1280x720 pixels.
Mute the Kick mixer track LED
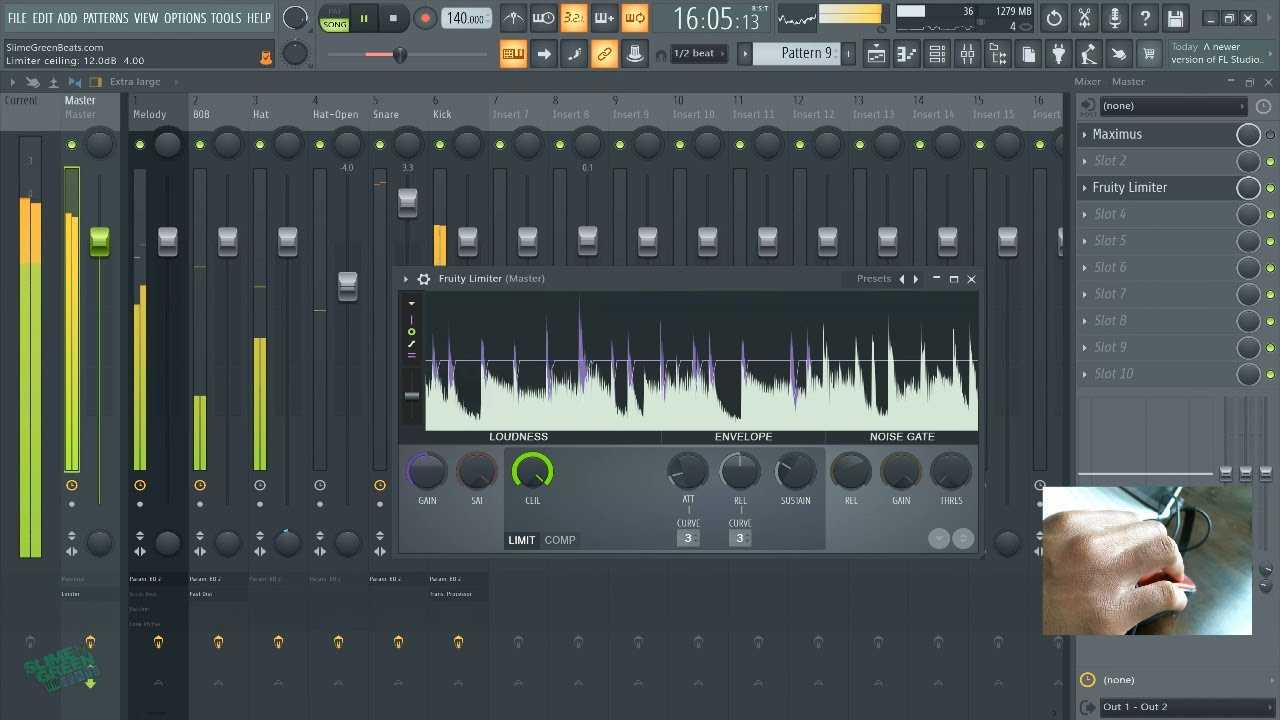click(x=440, y=146)
